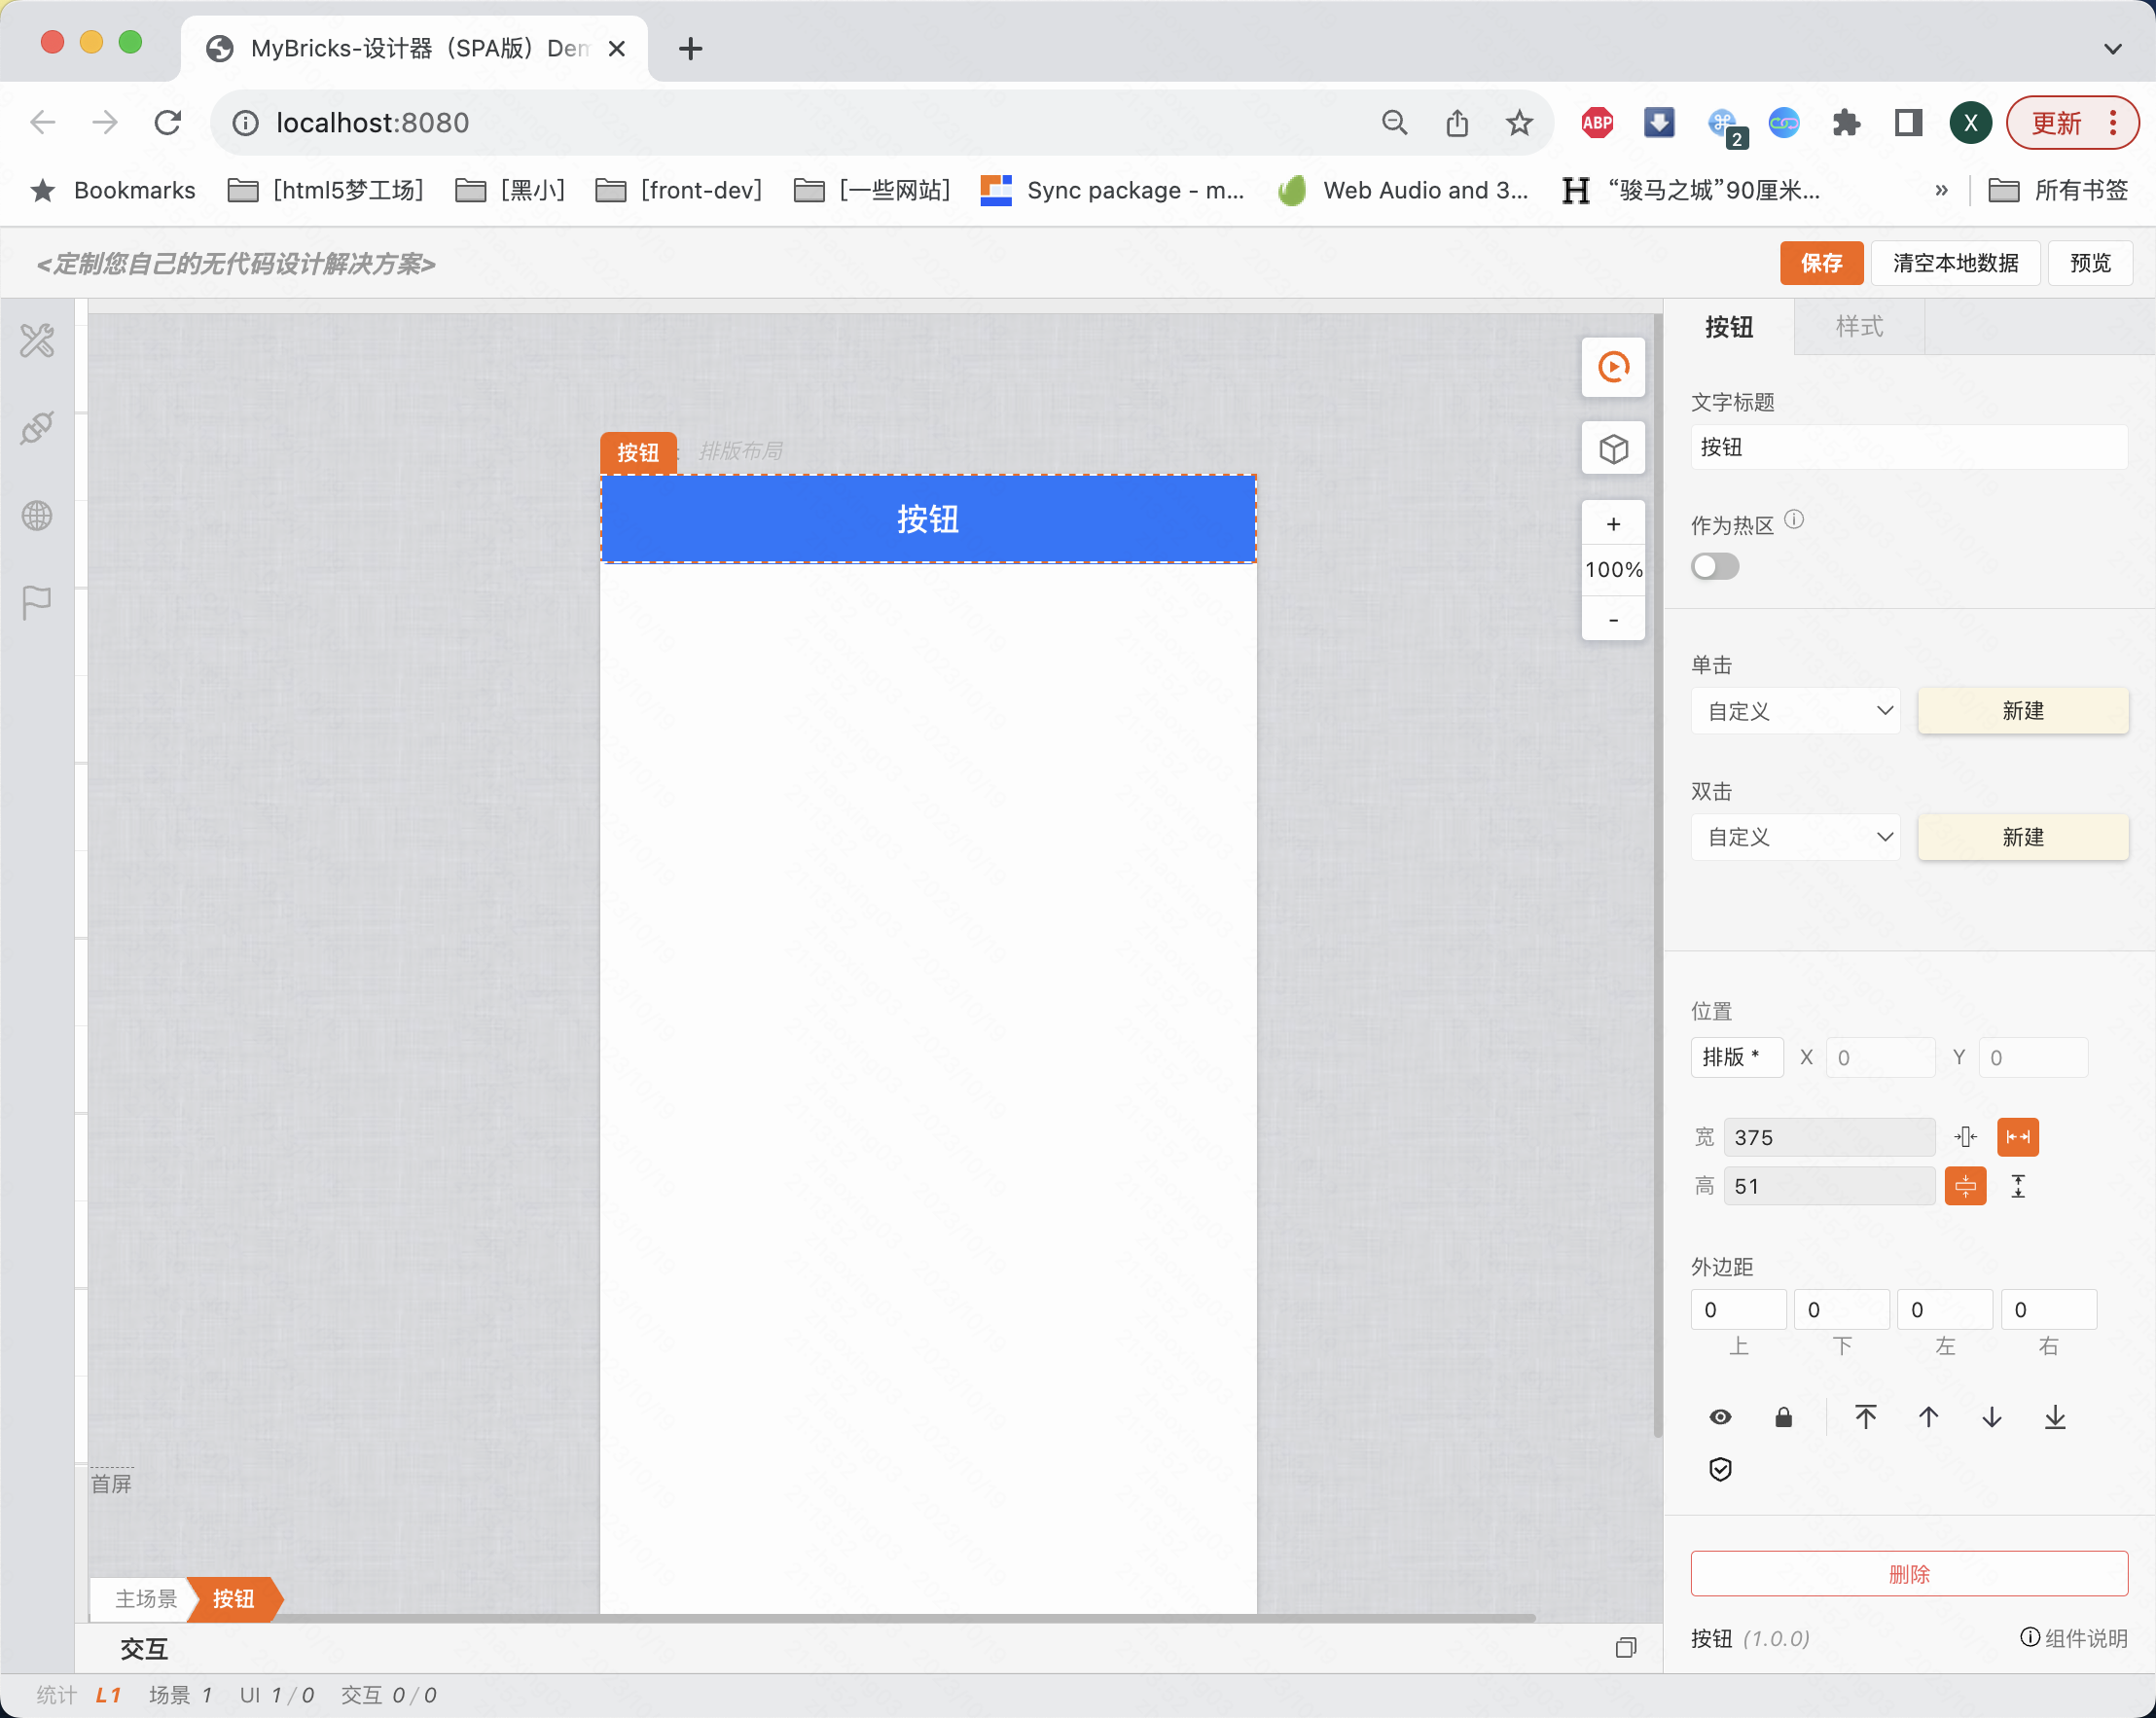
Task: Toggle the 作为热区 switch
Action: [1715, 566]
